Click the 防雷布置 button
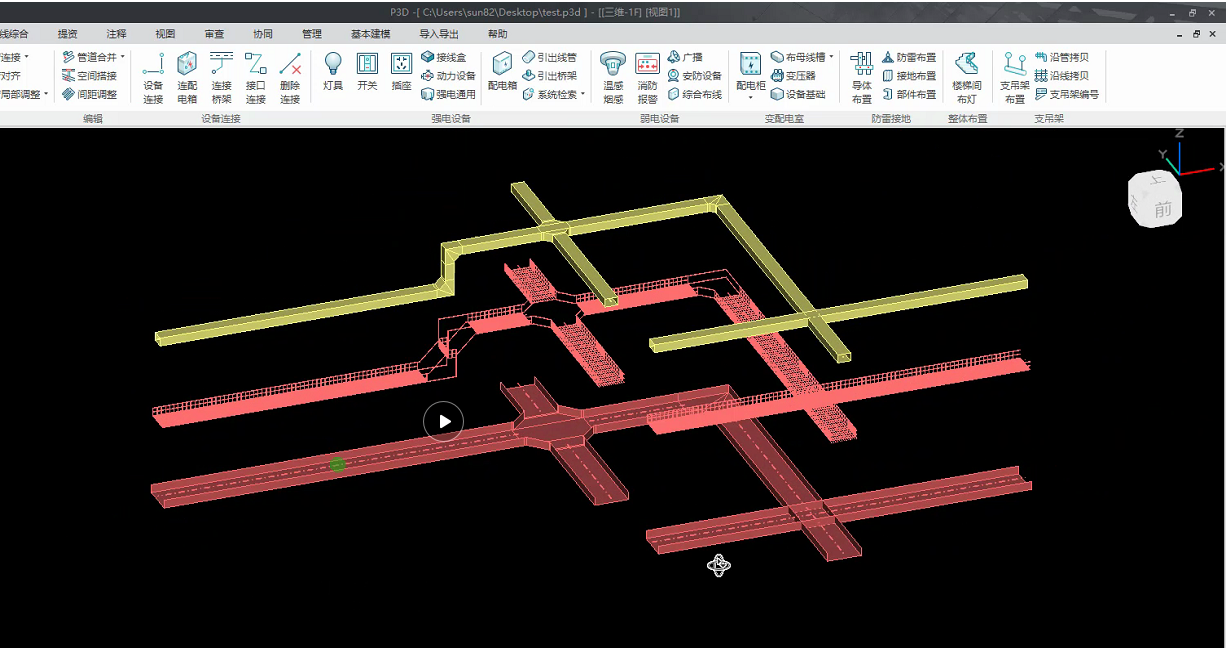1226x648 pixels. point(908,57)
